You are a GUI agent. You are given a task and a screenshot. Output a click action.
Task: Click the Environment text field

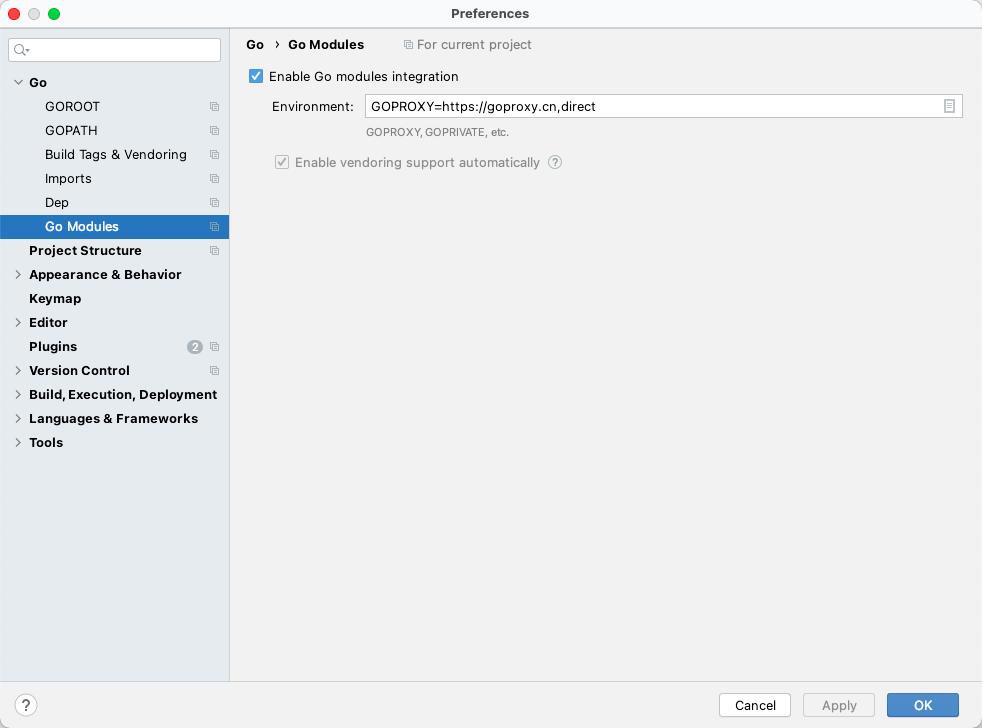(x=664, y=107)
